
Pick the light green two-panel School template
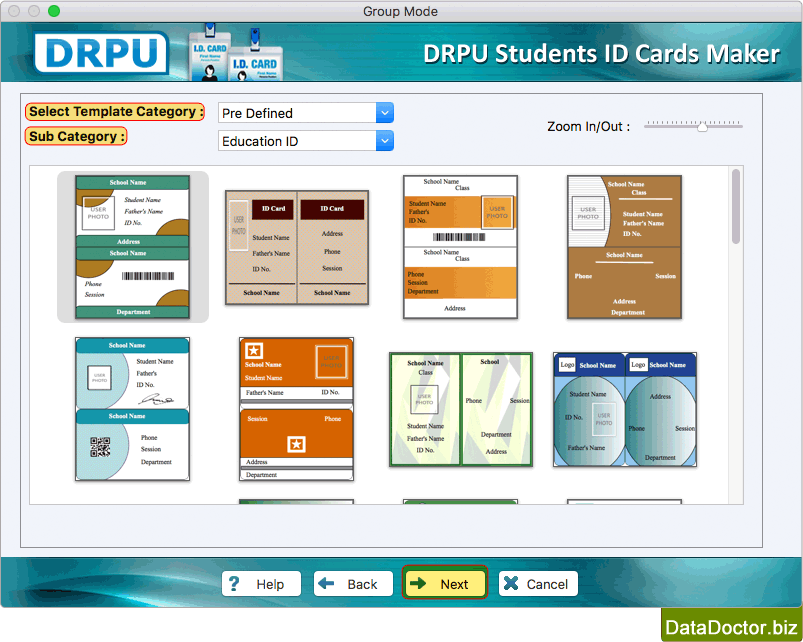click(461, 409)
